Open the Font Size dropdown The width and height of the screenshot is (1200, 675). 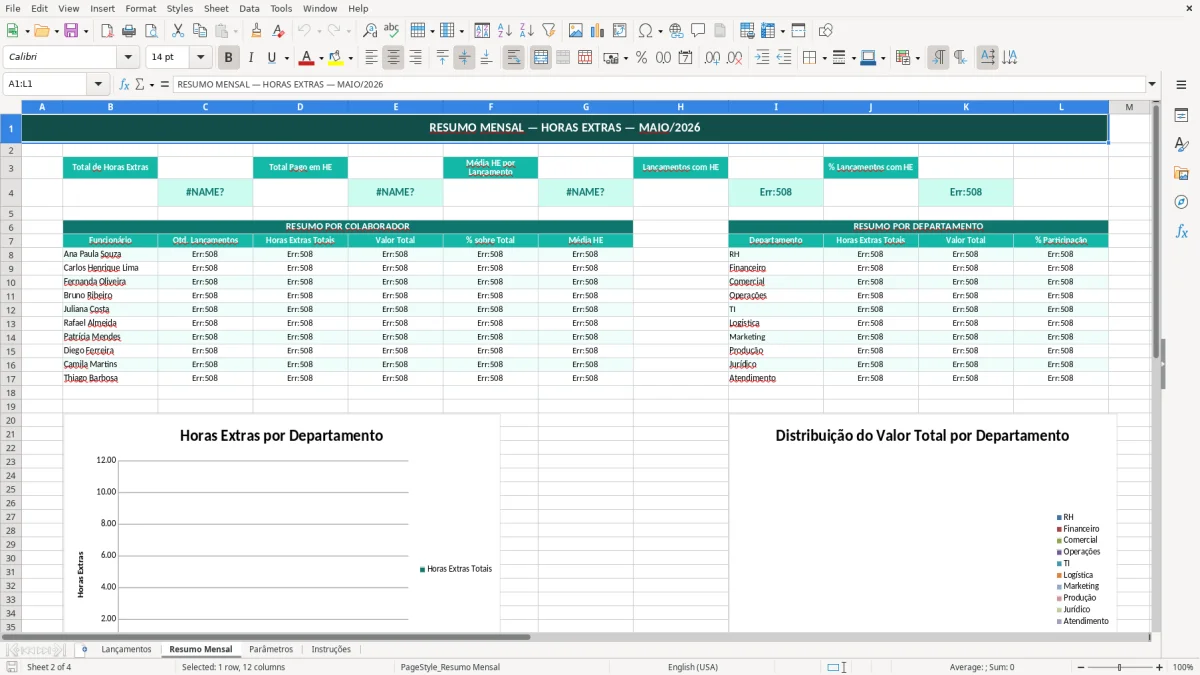point(201,58)
